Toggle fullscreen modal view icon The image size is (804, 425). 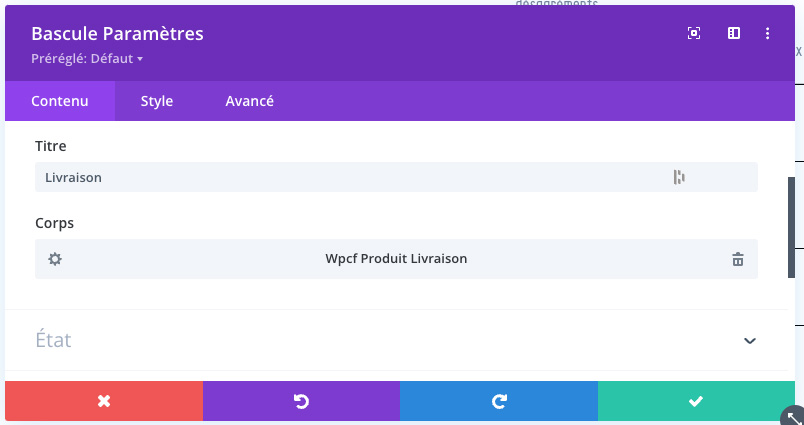694,33
